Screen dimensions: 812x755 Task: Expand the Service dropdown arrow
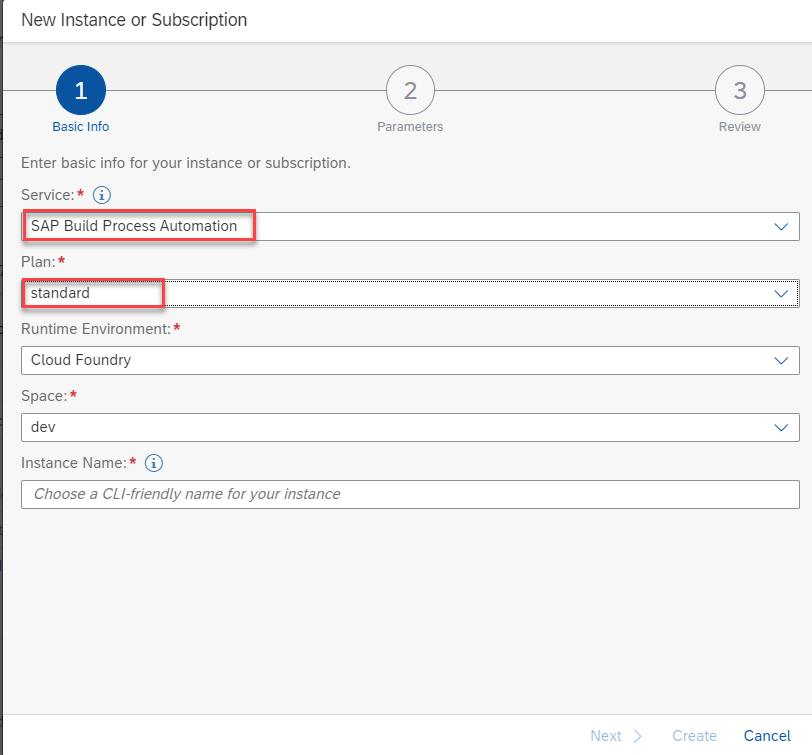tap(781, 227)
